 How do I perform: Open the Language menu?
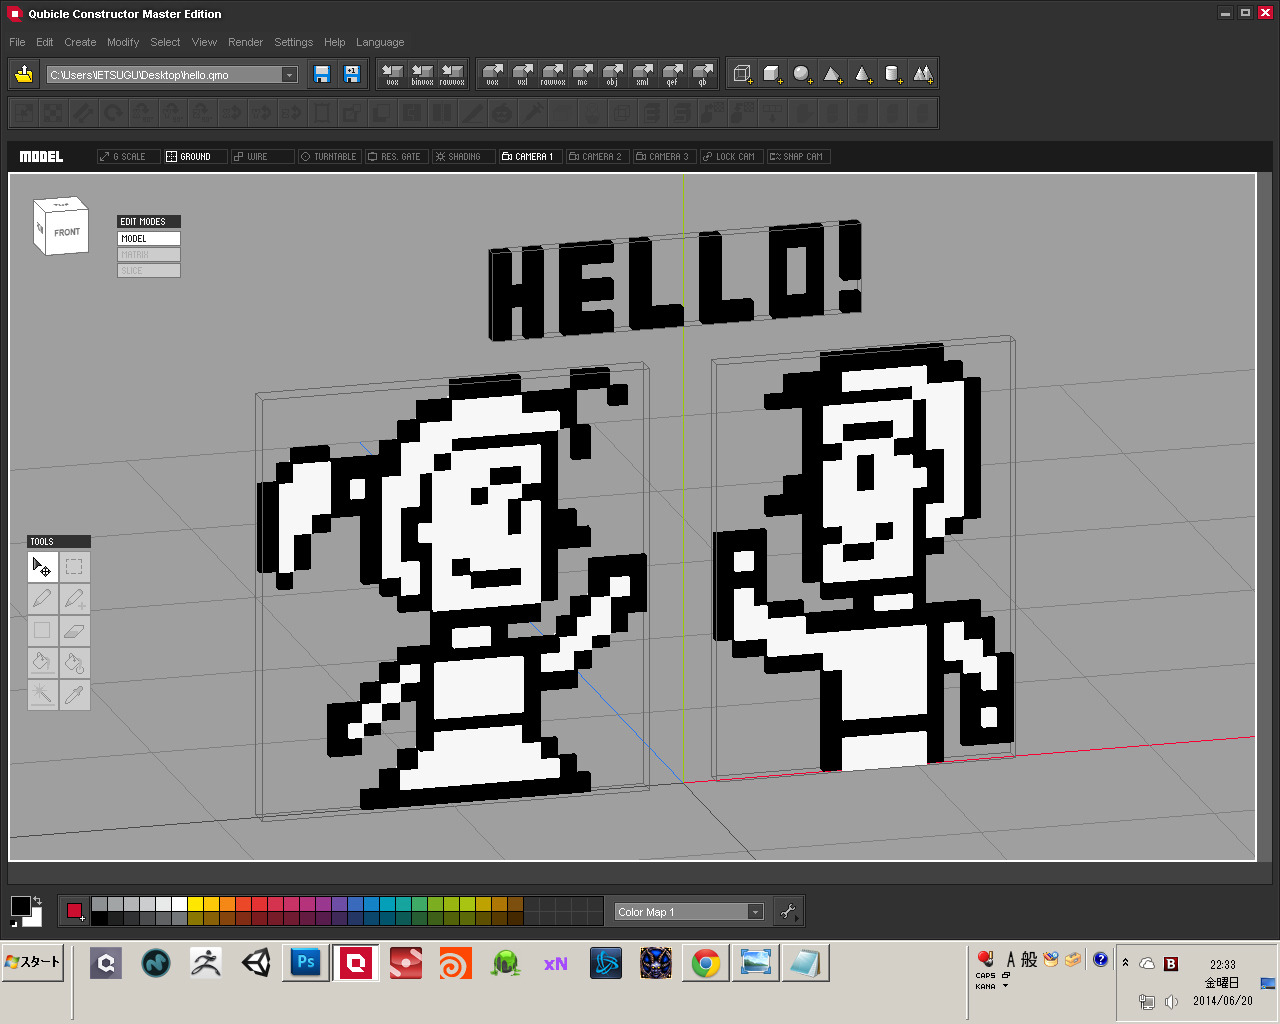coord(380,42)
